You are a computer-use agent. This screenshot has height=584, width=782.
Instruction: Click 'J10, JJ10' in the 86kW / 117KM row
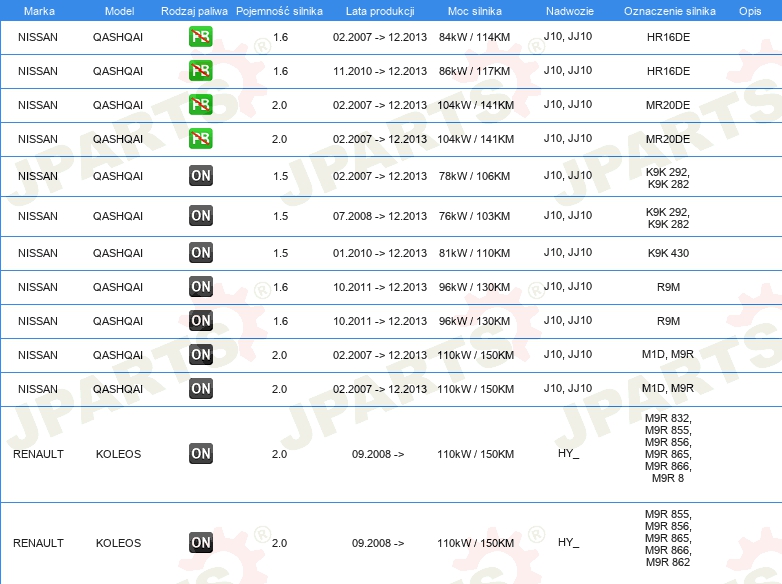pos(568,70)
